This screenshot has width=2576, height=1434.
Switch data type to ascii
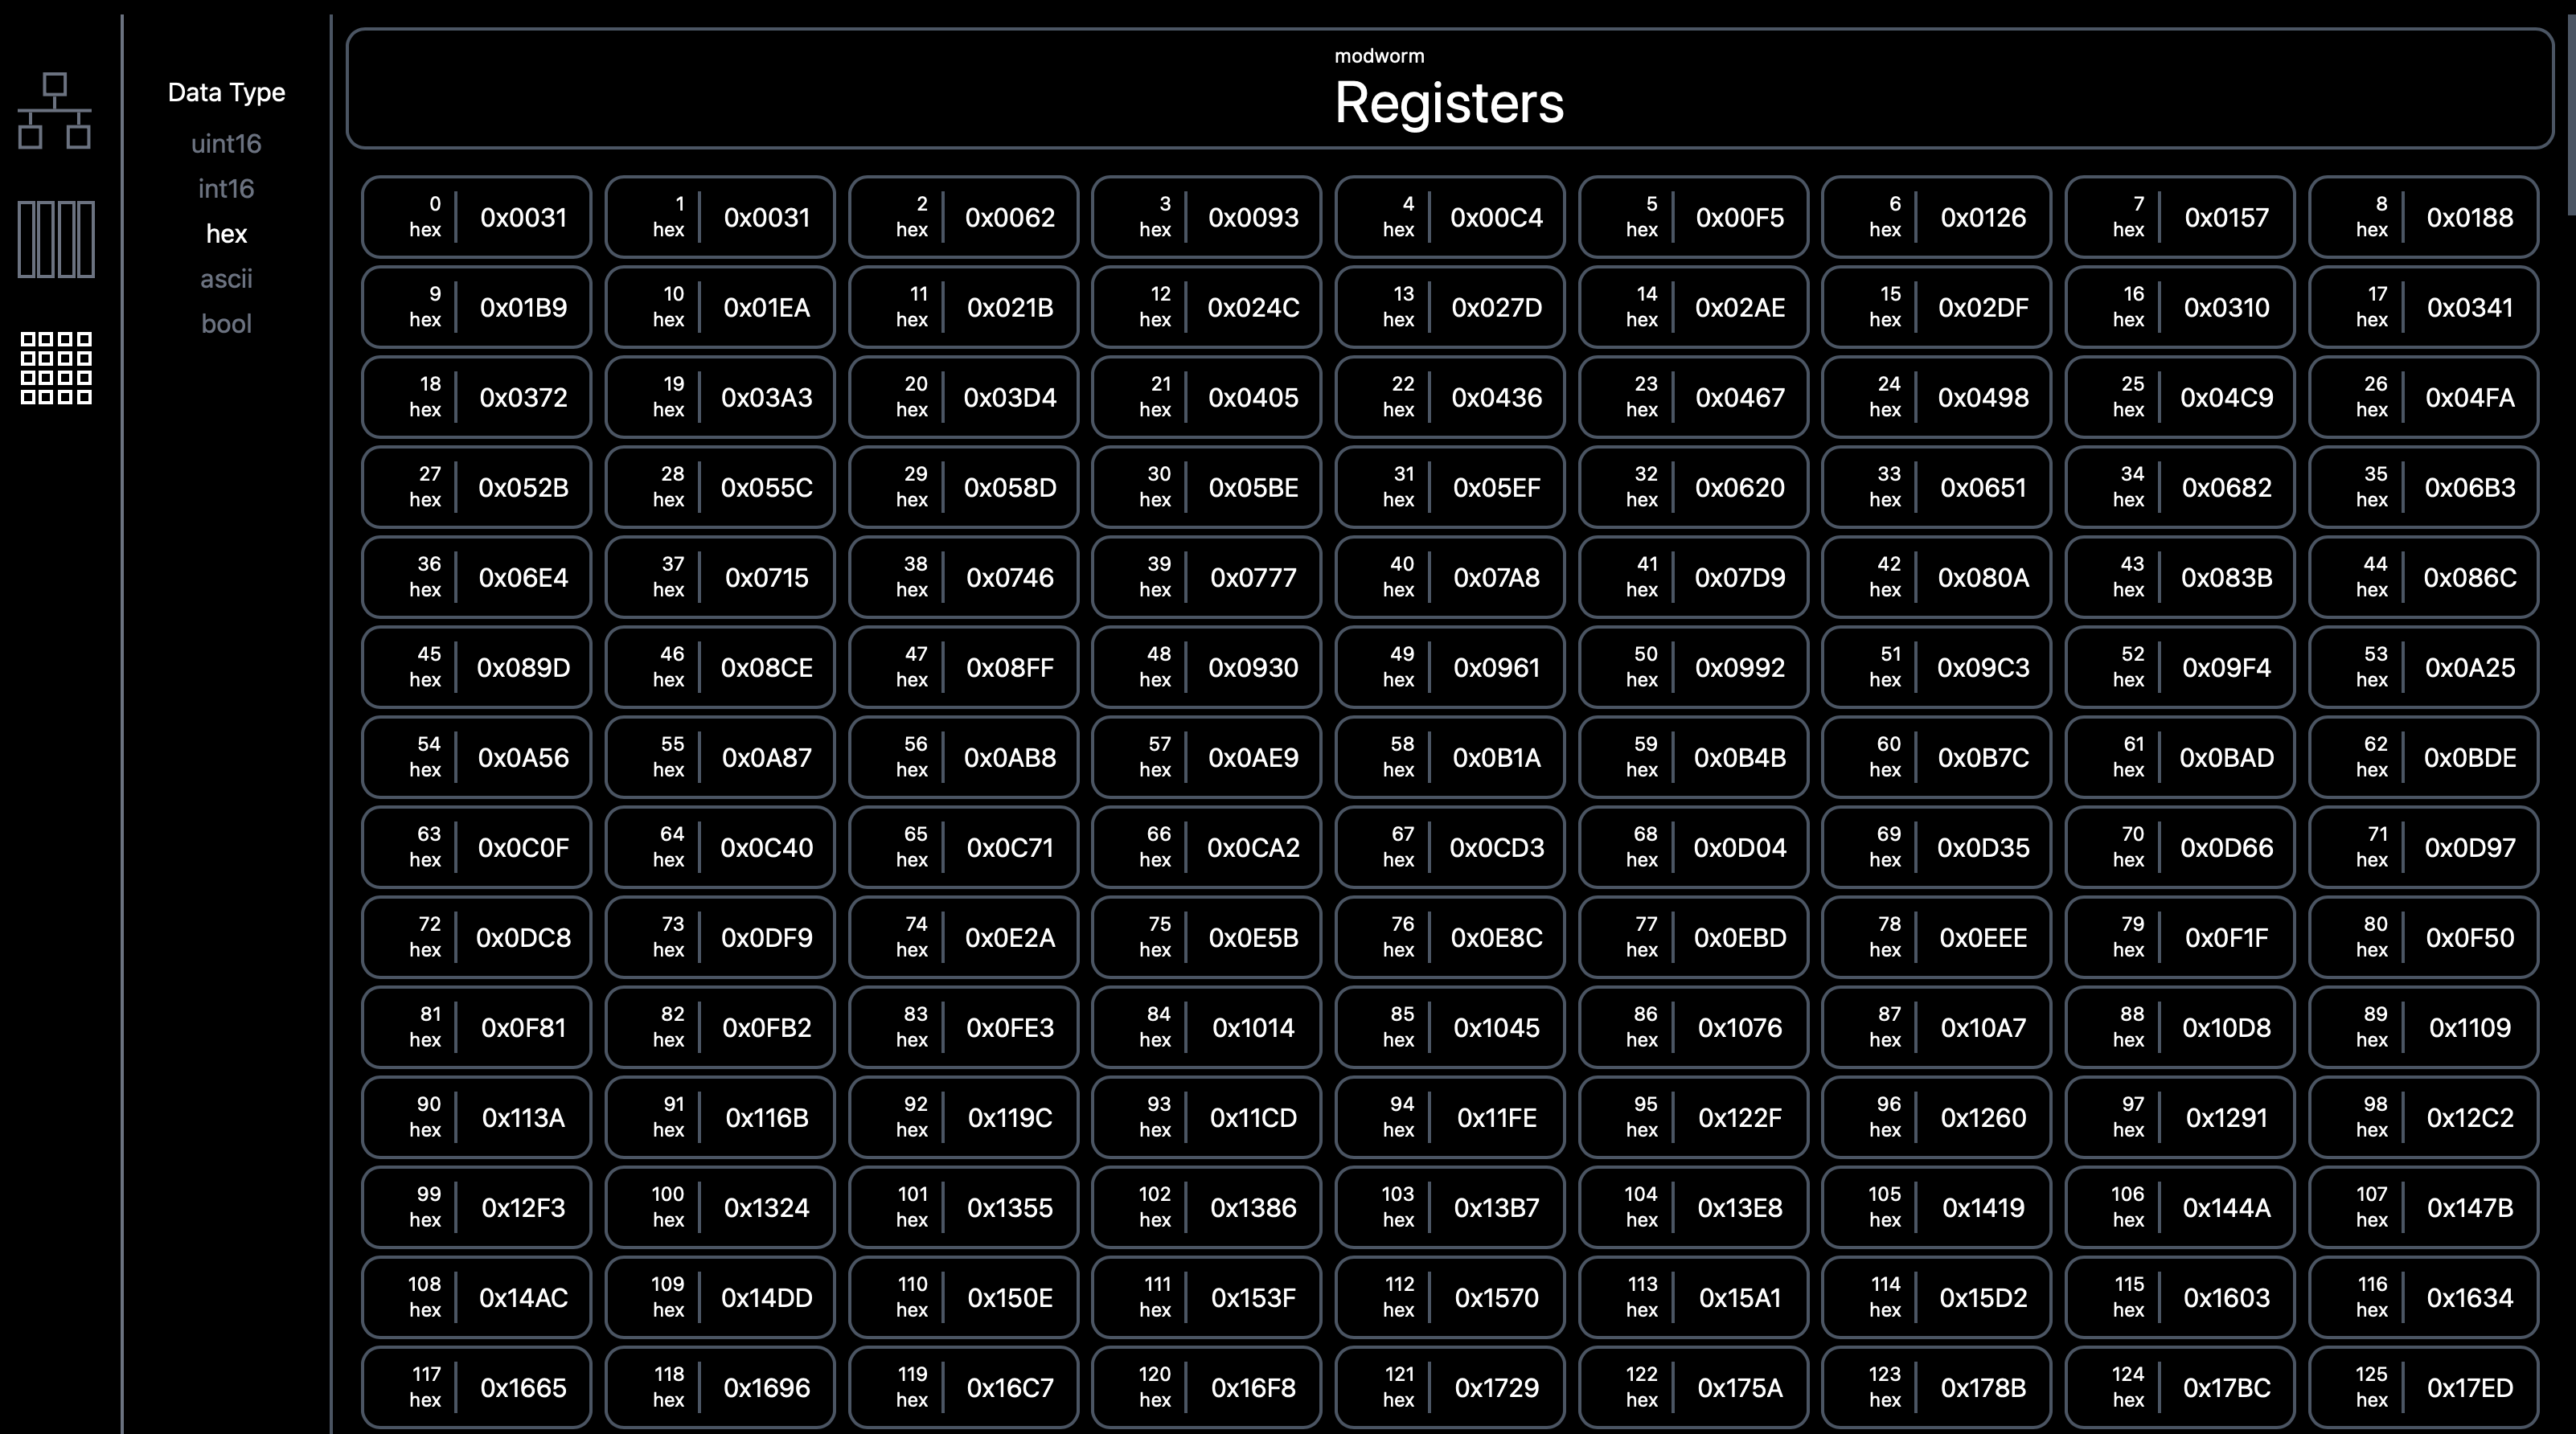pos(226,279)
